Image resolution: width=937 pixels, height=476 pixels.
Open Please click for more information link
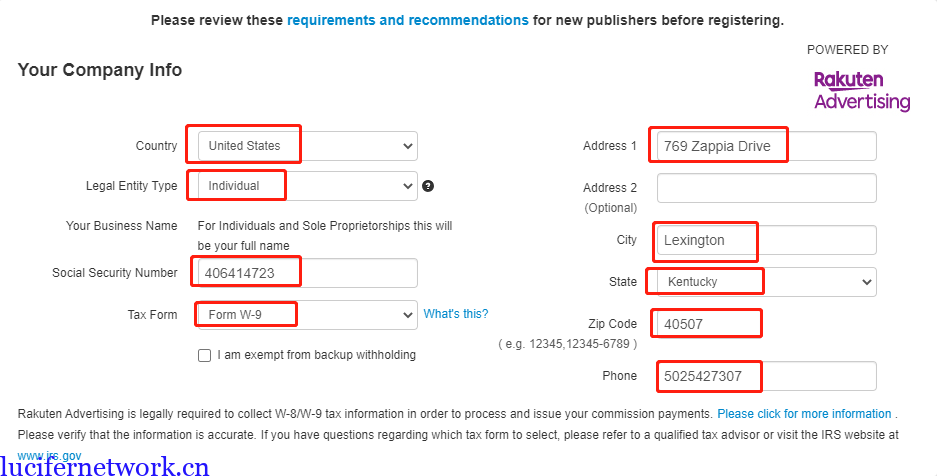point(804,414)
